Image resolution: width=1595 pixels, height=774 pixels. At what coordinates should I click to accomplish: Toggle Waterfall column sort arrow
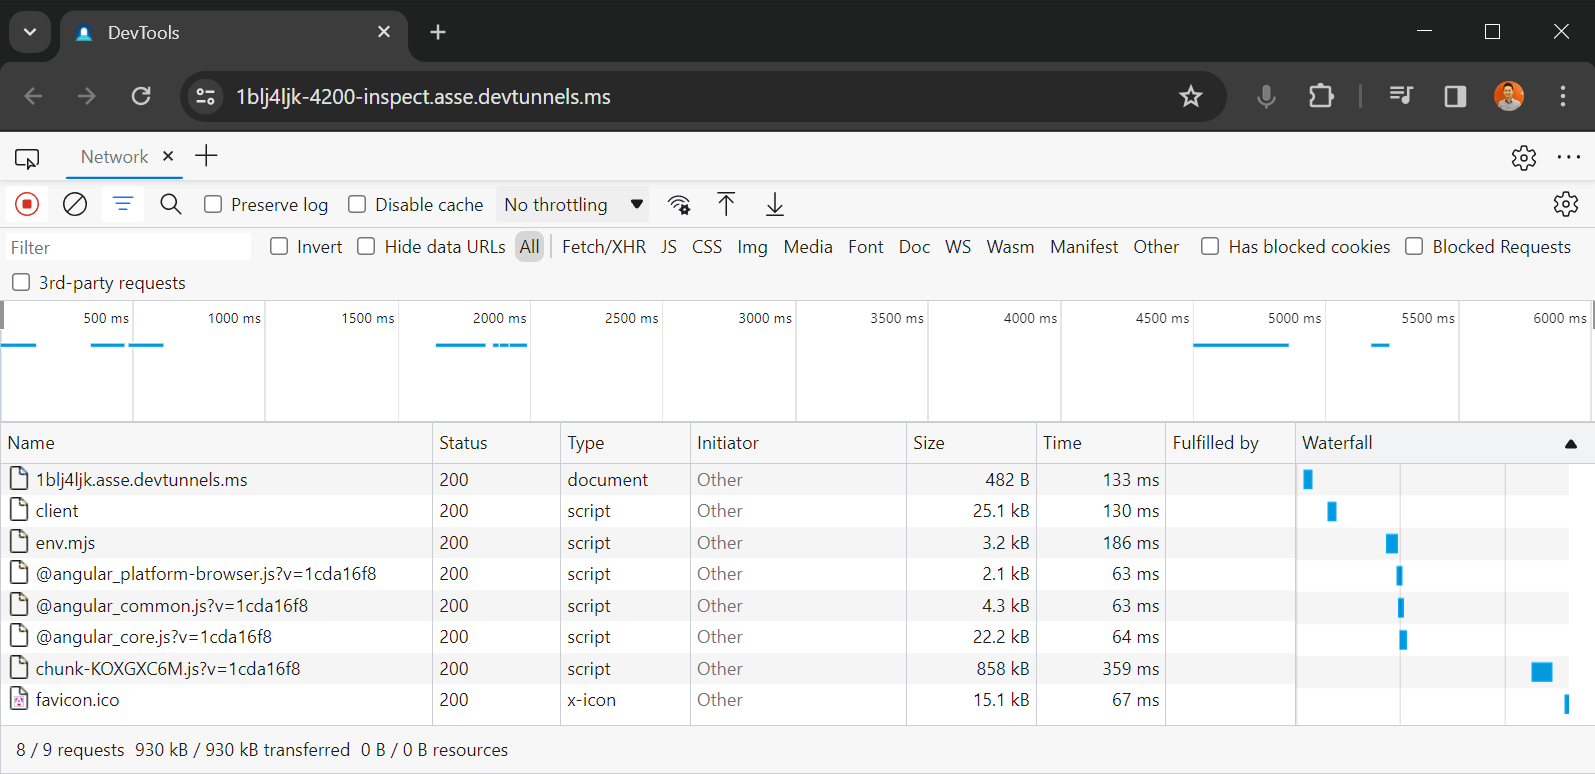1571,443
